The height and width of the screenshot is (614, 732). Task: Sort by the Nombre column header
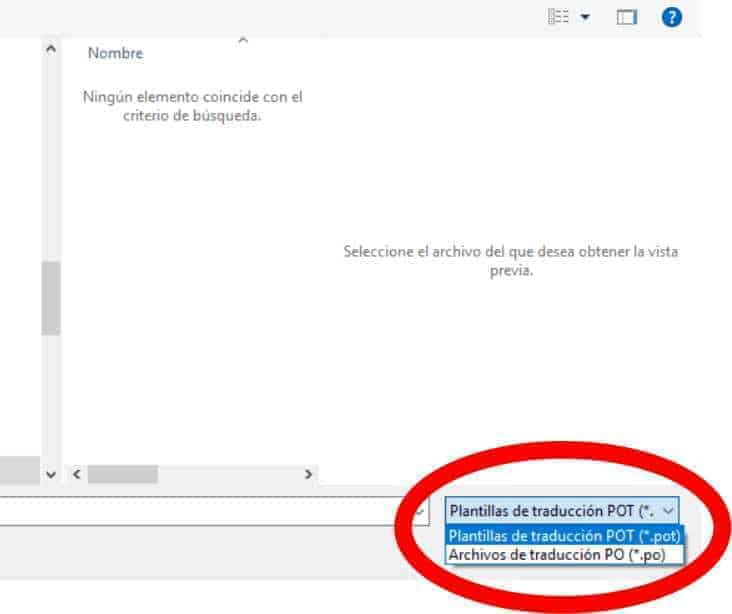[x=115, y=53]
